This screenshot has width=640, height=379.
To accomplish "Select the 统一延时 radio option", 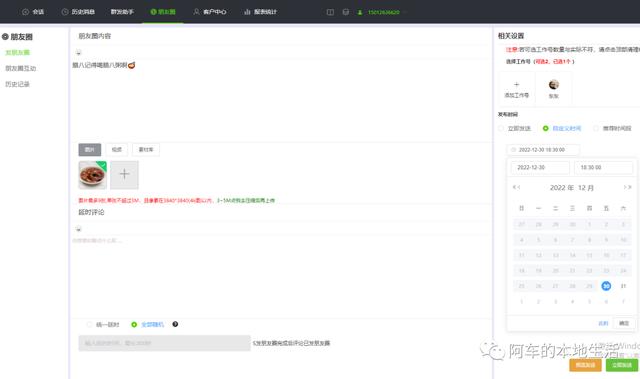I will point(103,325).
